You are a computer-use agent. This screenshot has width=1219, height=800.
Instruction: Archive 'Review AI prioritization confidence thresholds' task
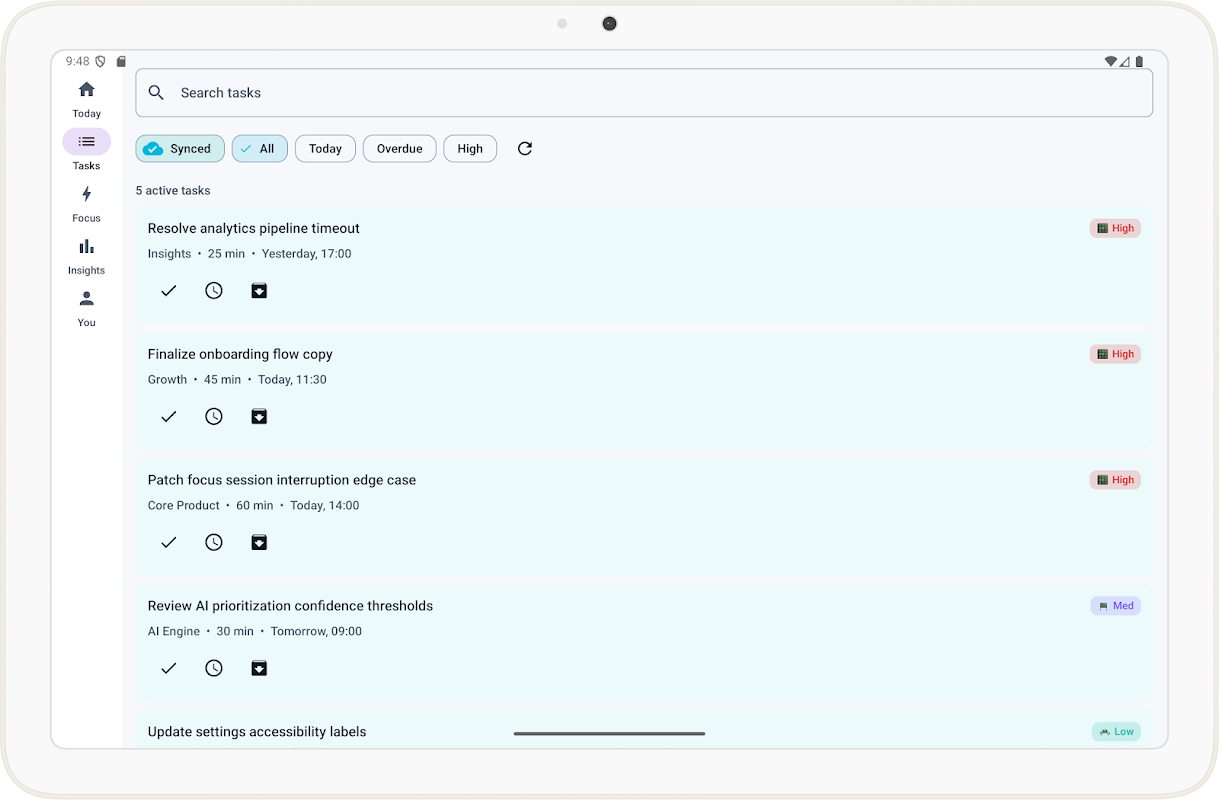259,669
